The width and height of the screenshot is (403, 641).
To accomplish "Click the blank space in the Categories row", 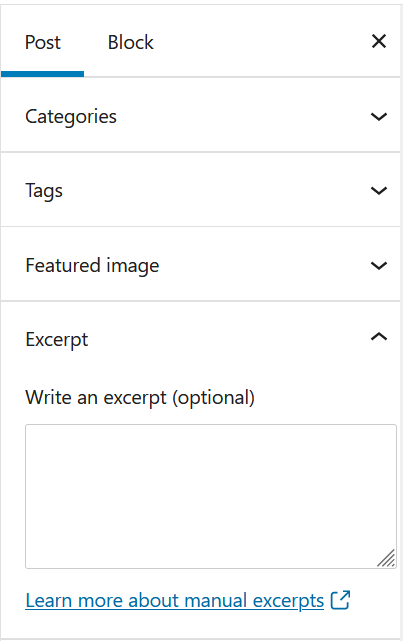I will pos(243,117).
